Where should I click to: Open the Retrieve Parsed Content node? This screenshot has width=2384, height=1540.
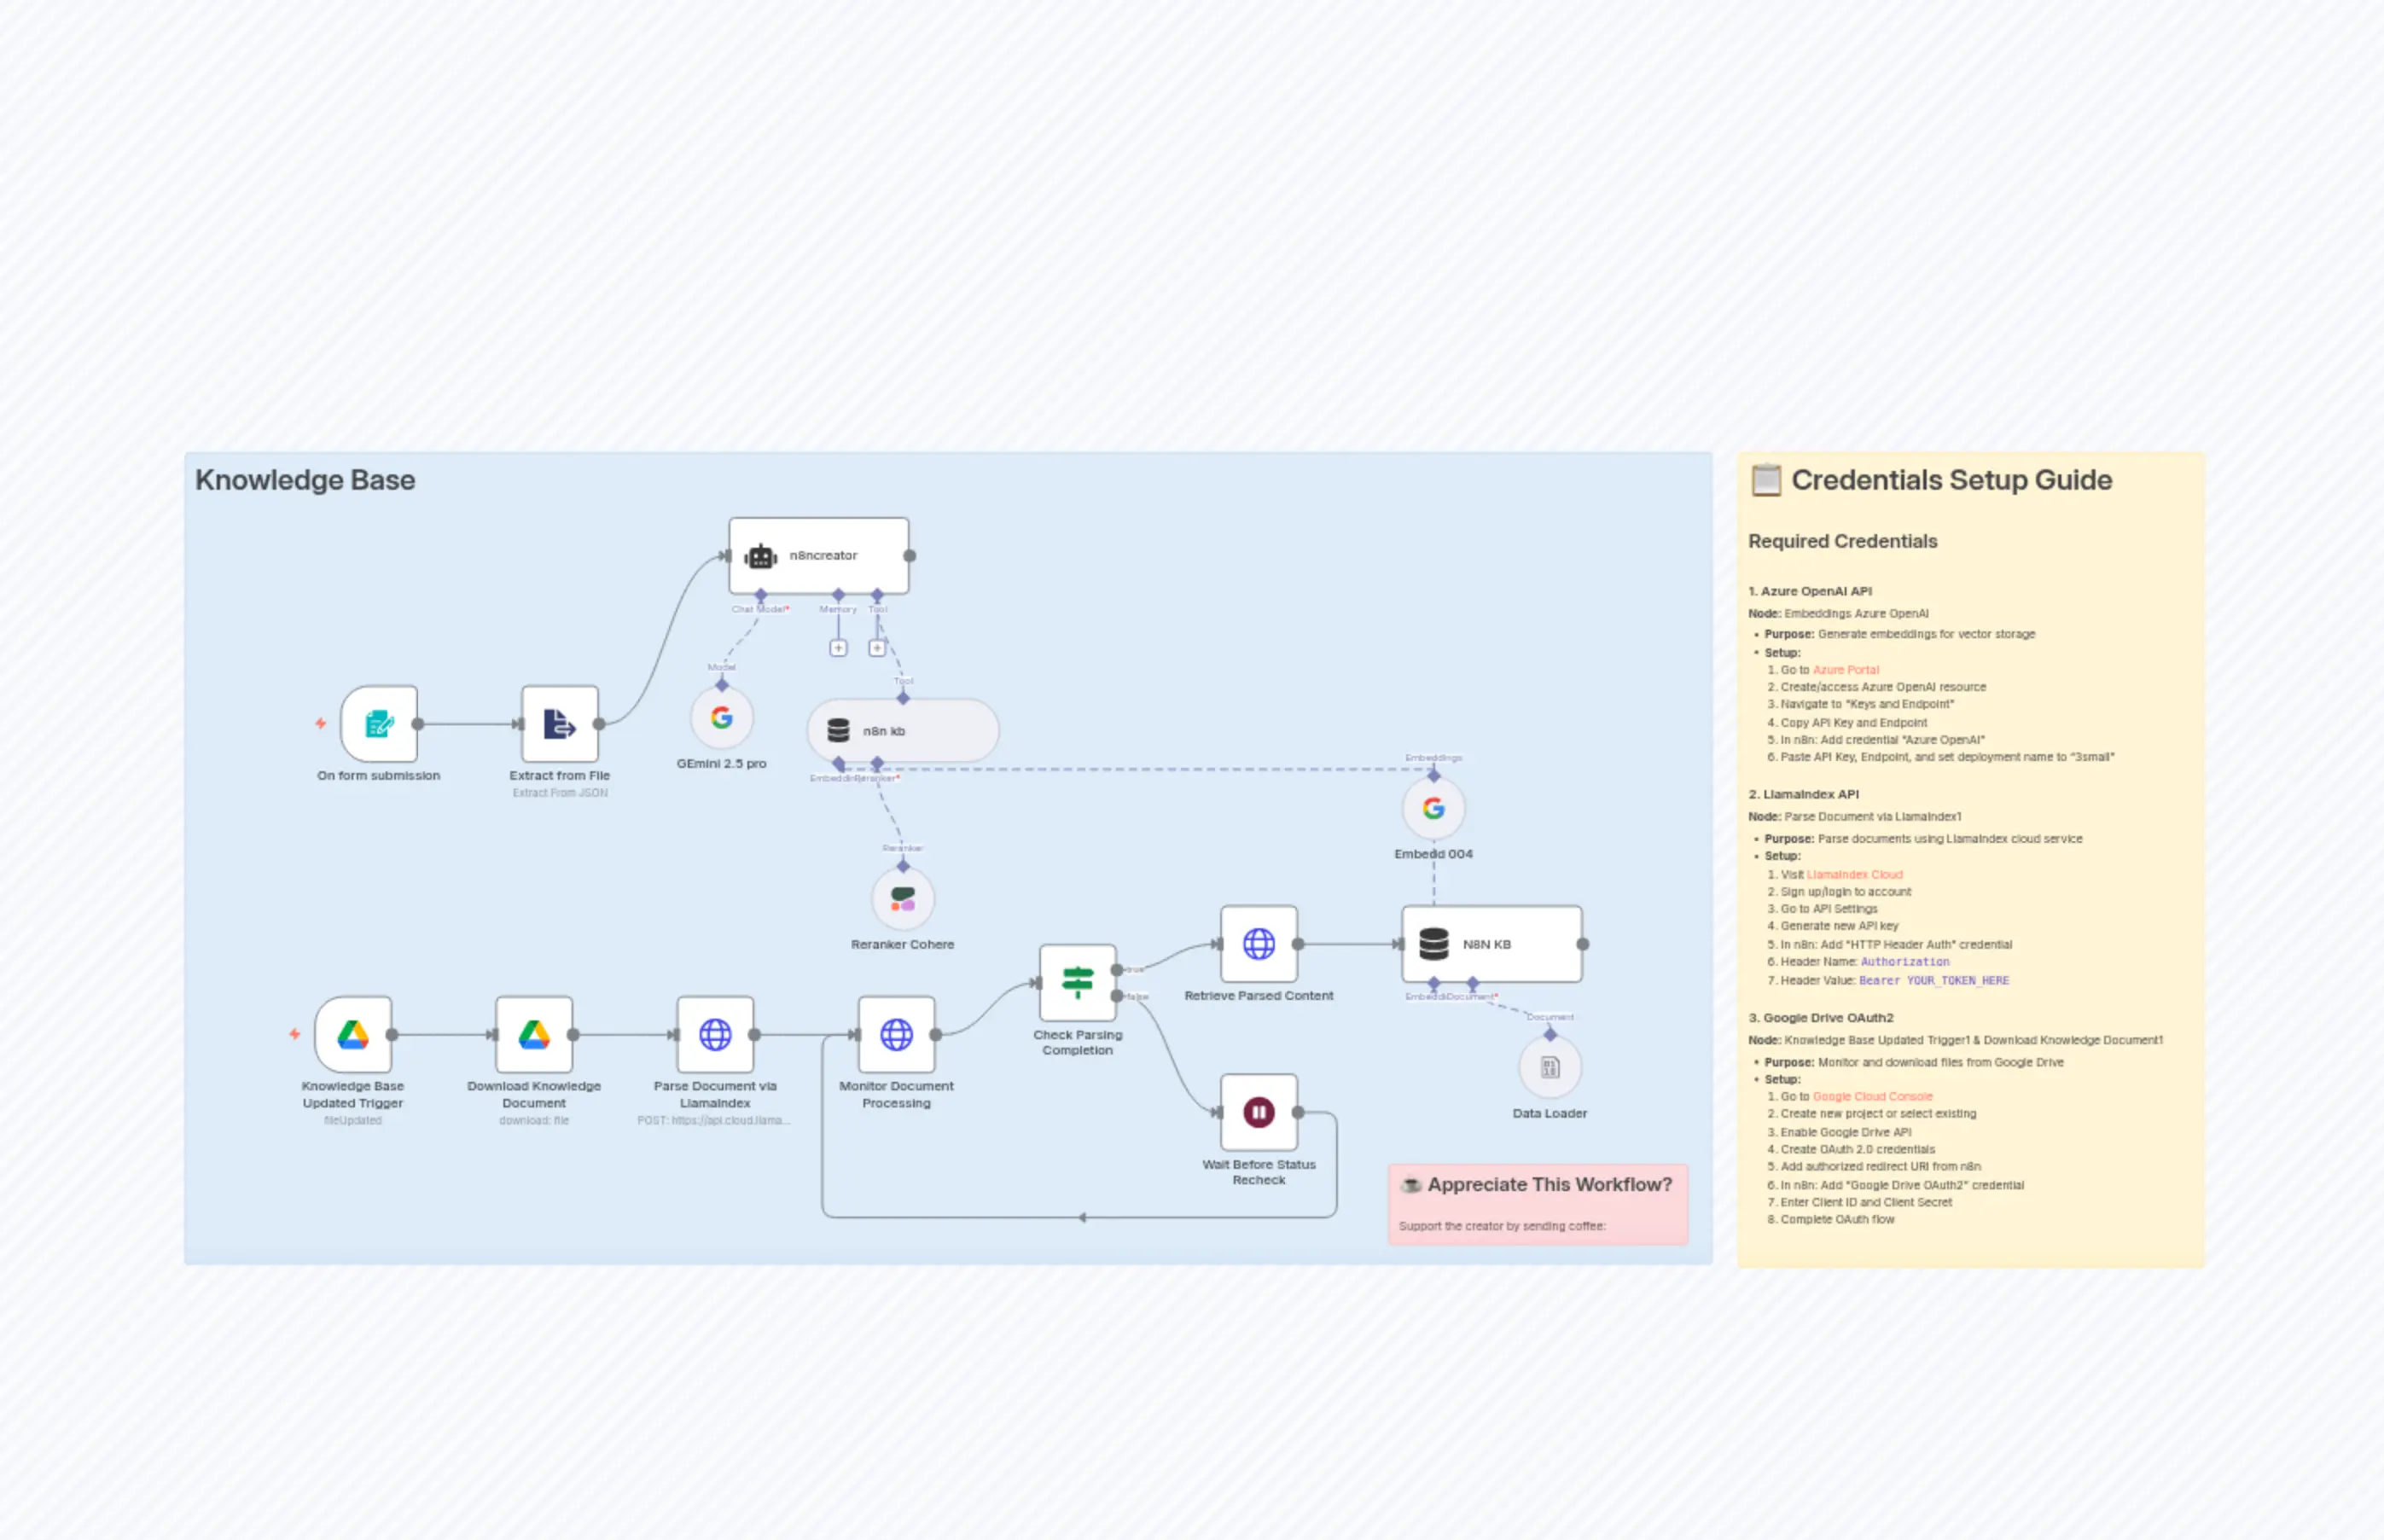(1258, 942)
